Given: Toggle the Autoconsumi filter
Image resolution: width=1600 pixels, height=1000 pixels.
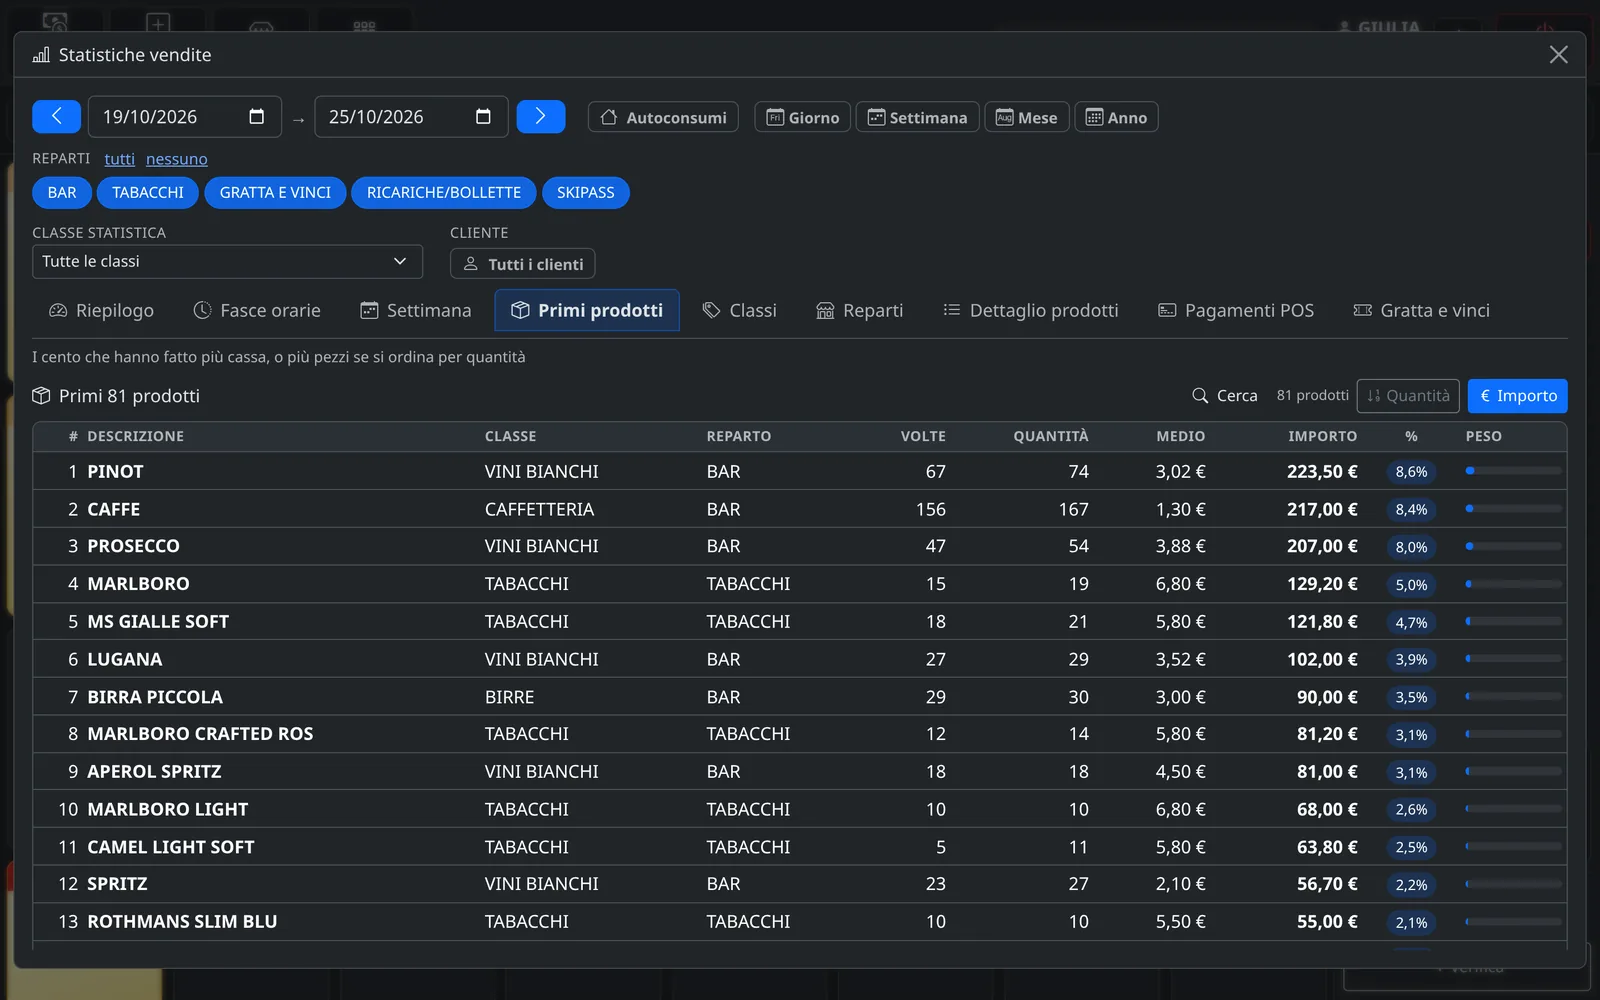Looking at the screenshot, I should coord(664,118).
